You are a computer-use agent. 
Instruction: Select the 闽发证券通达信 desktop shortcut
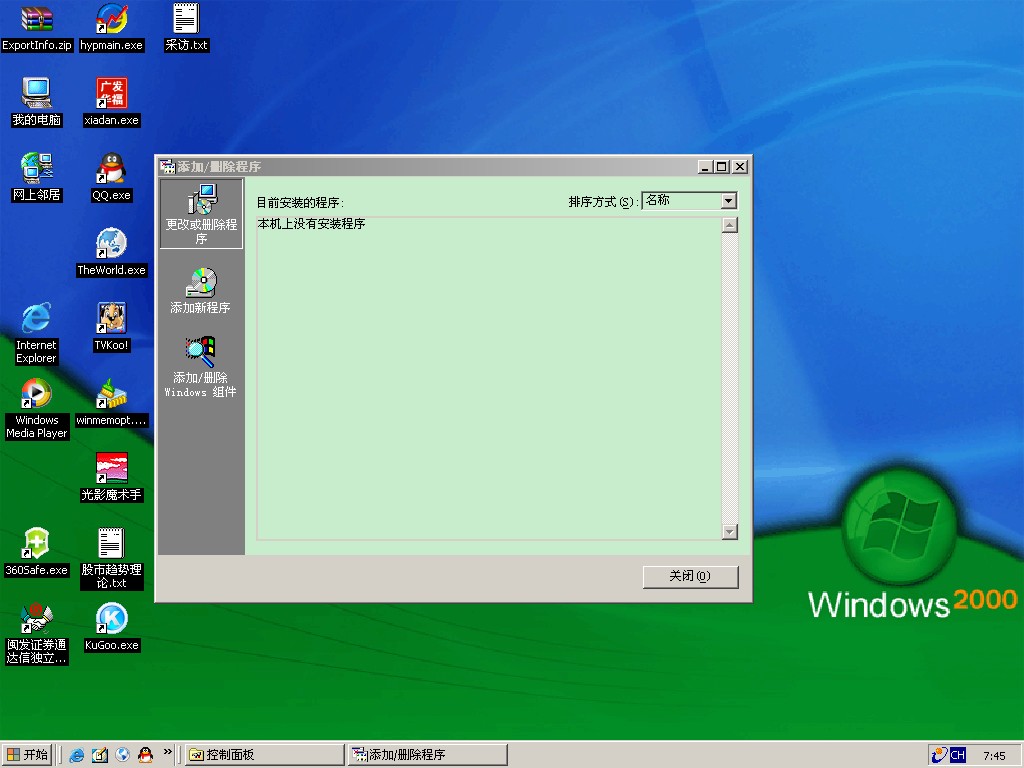coord(37,633)
